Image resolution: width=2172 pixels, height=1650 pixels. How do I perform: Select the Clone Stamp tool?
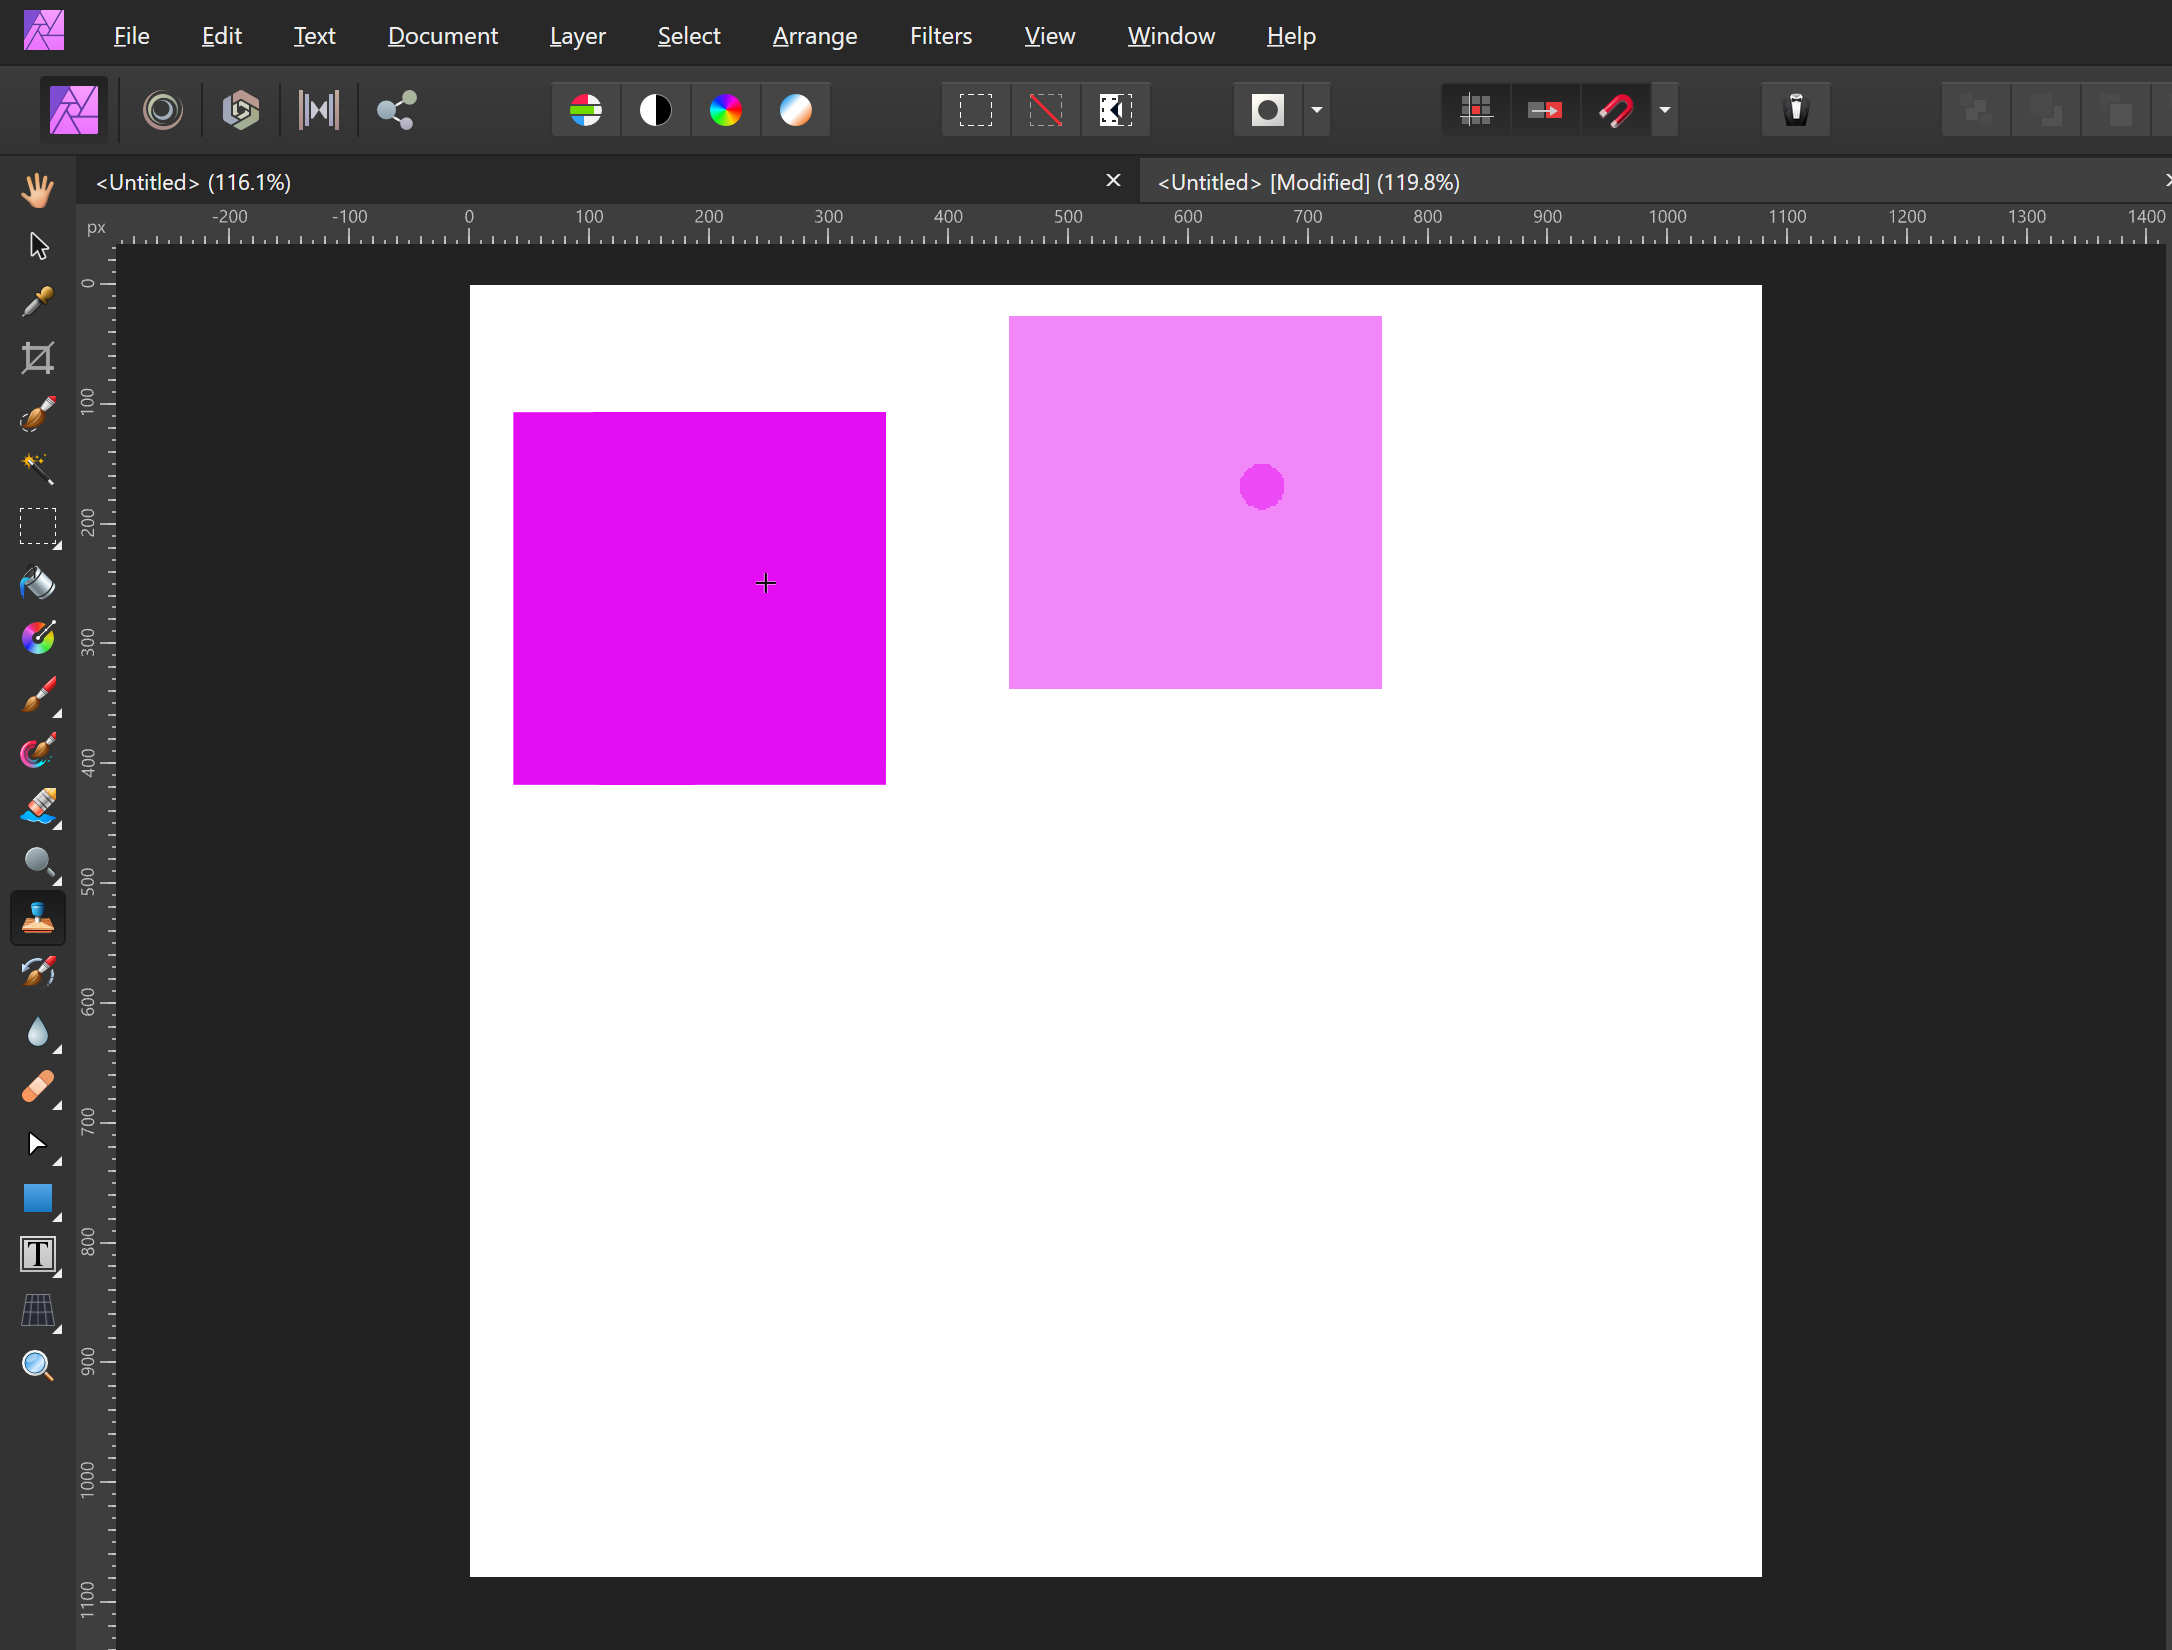tap(38, 917)
